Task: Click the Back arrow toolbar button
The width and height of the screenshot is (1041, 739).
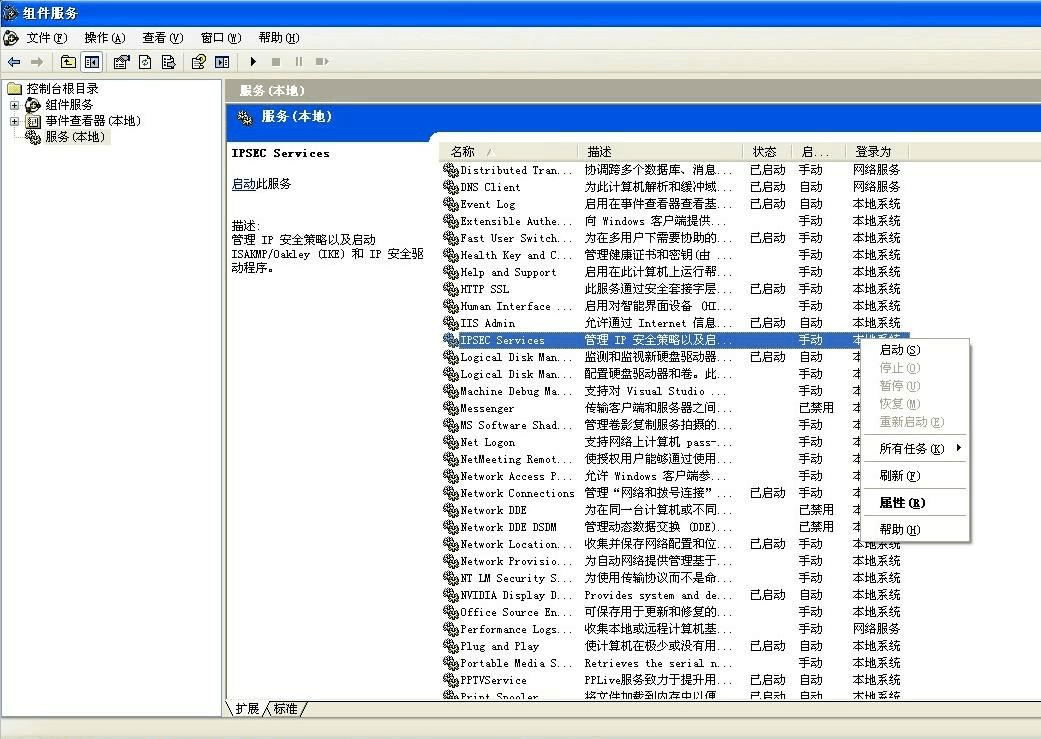Action: [x=14, y=62]
